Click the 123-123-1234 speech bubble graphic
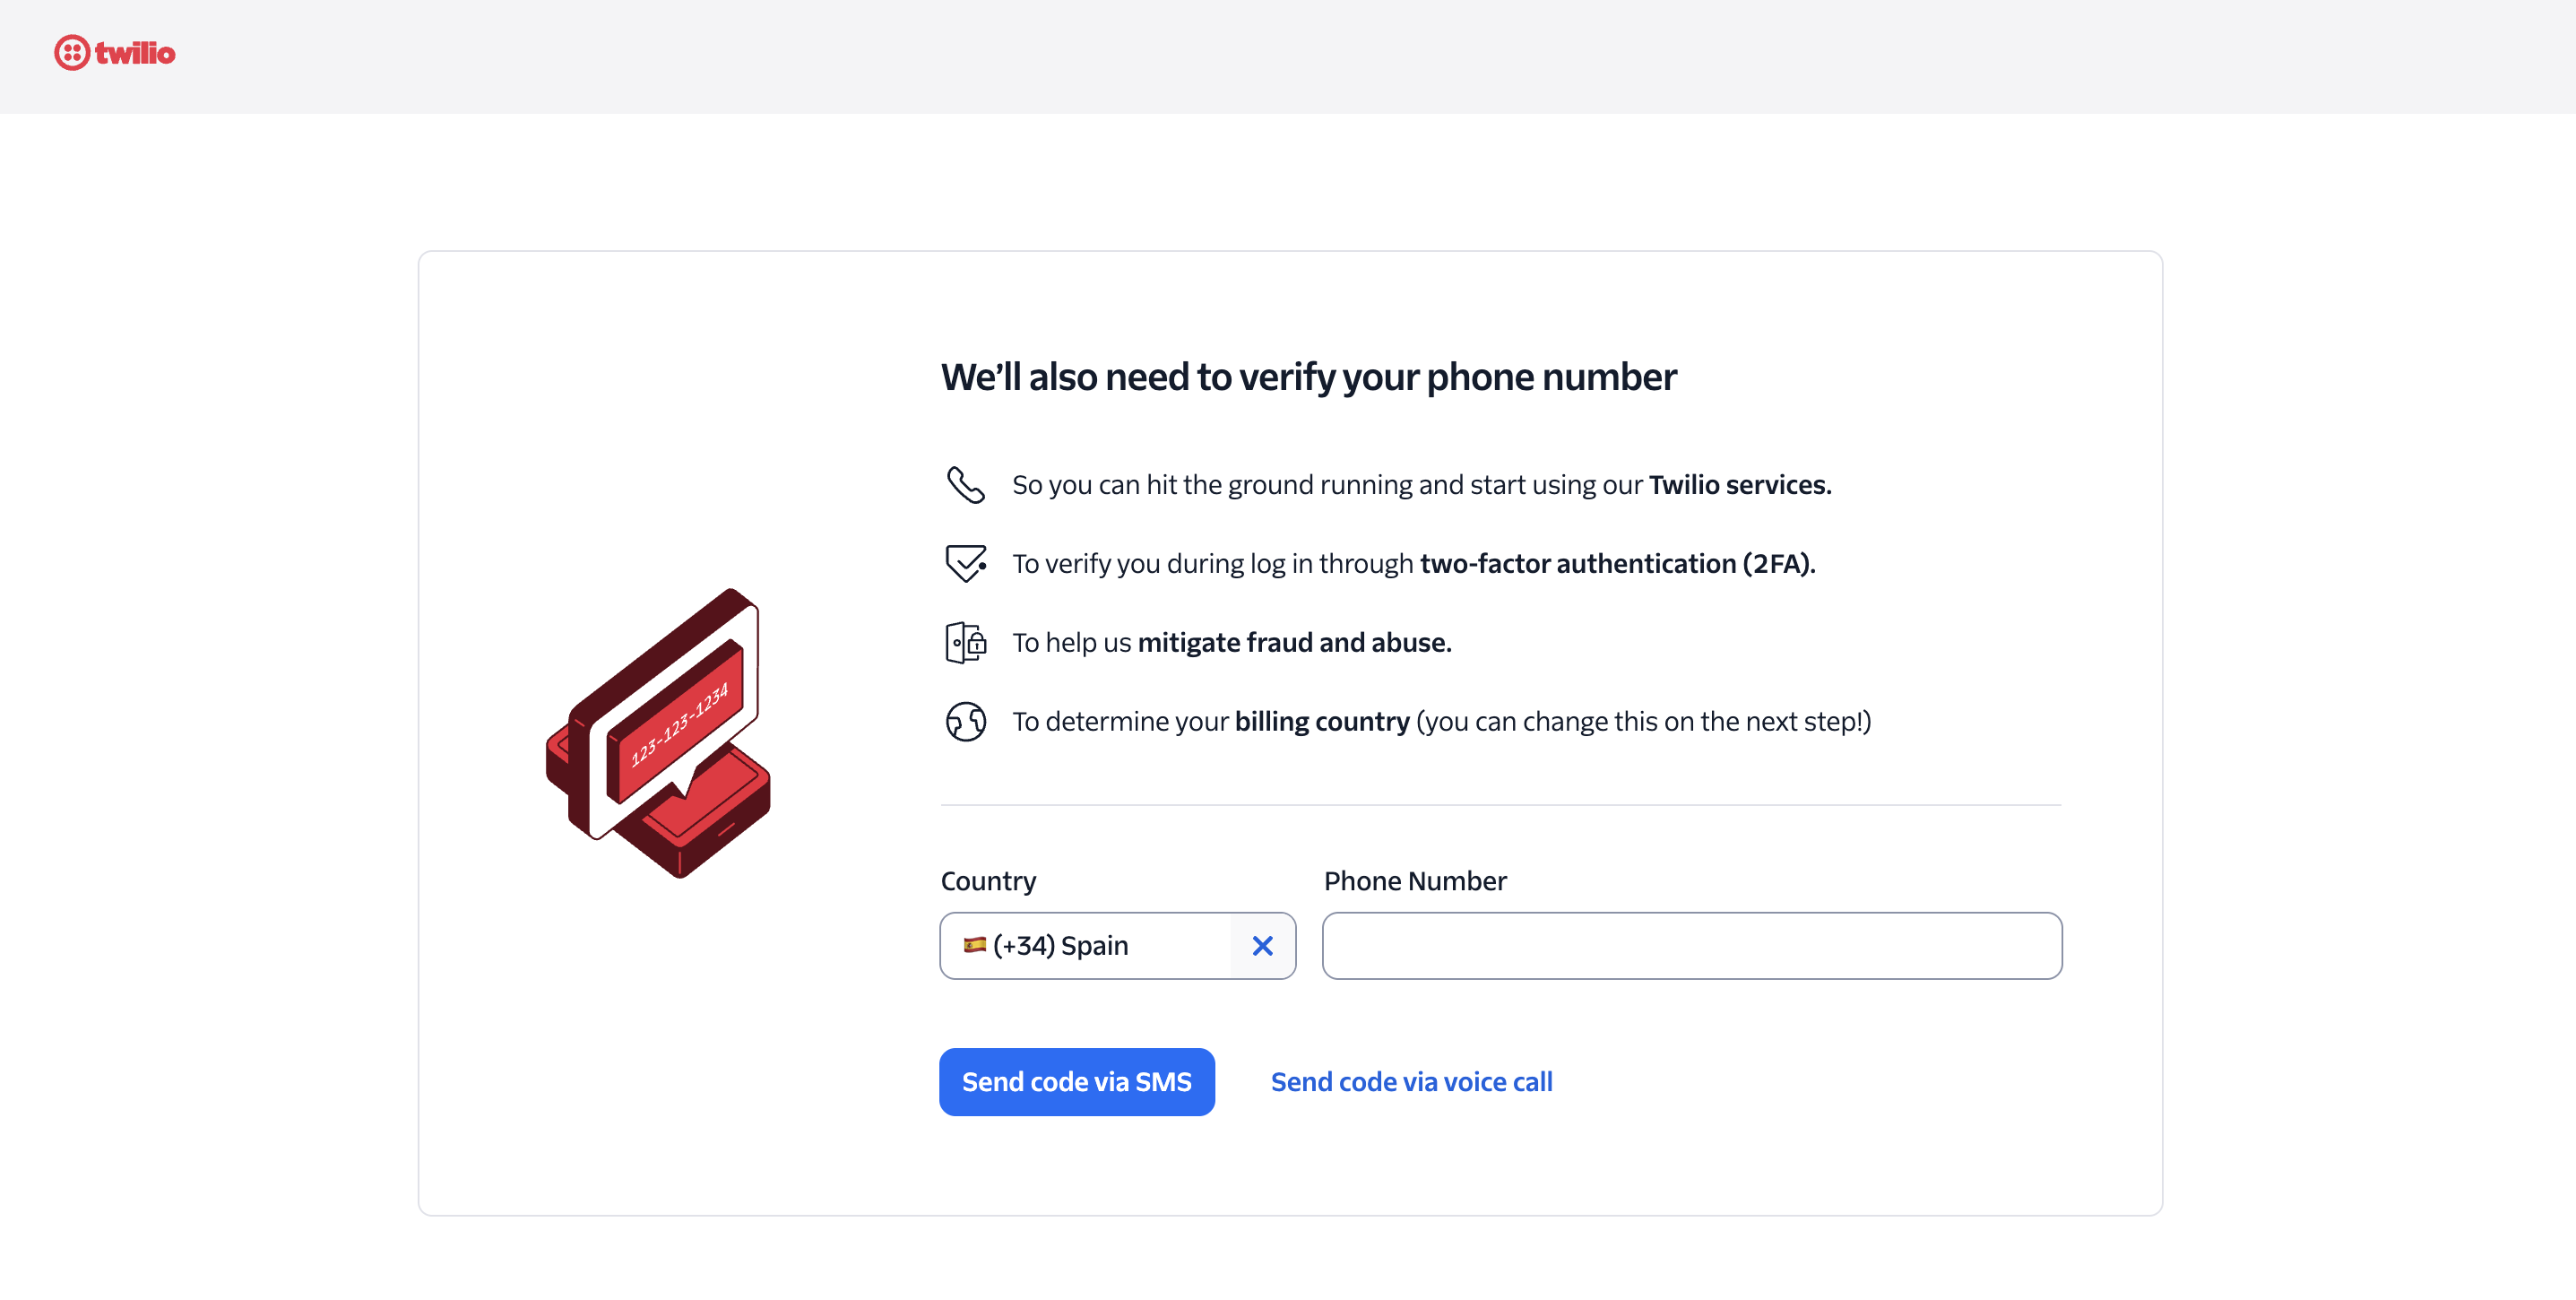Viewport: 2576px width, 1300px height. [x=678, y=722]
